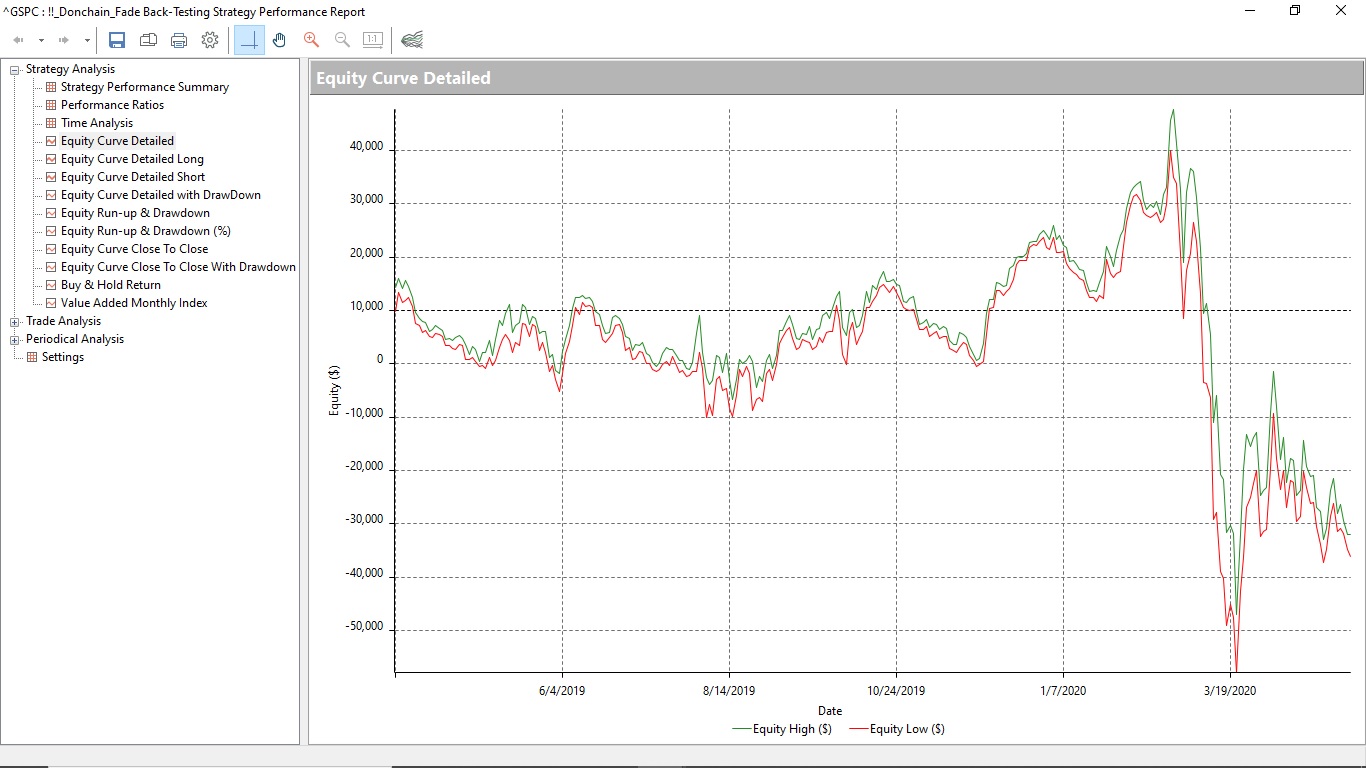Image resolution: width=1366 pixels, height=768 pixels.
Task: Open Buy & Hold Return chart
Action: [110, 285]
